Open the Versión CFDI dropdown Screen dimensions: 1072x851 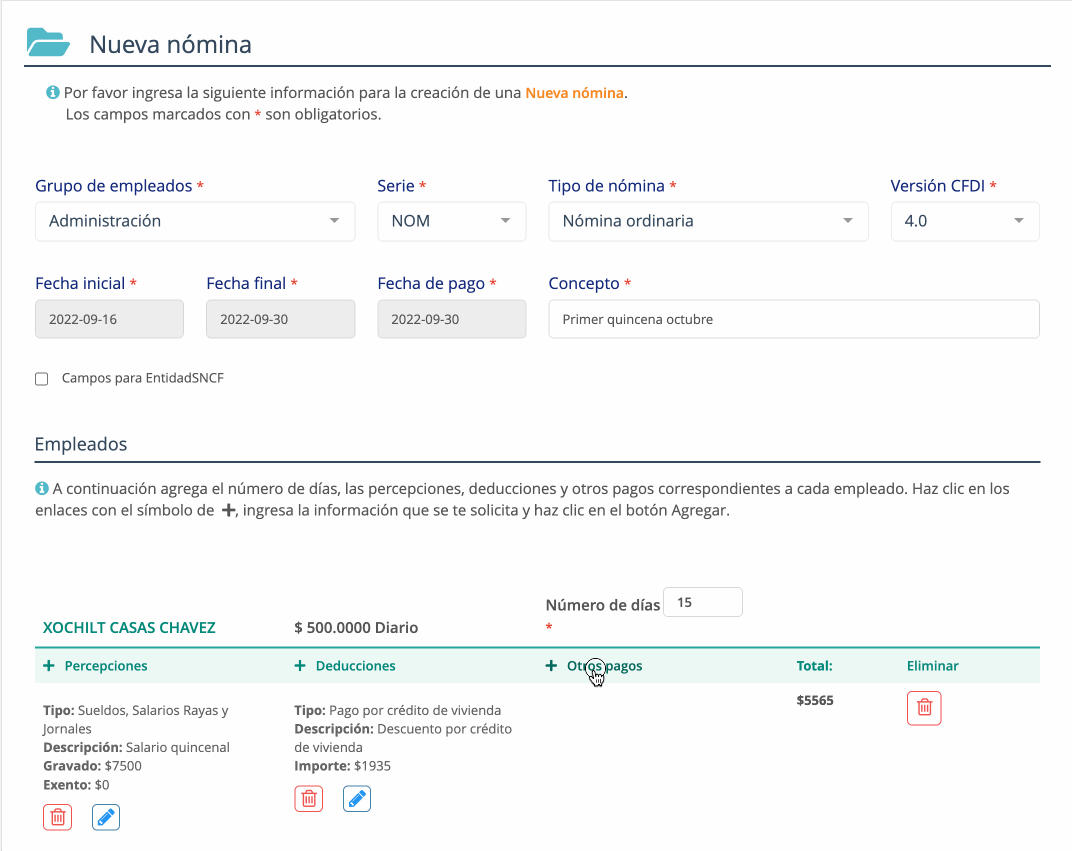point(965,221)
